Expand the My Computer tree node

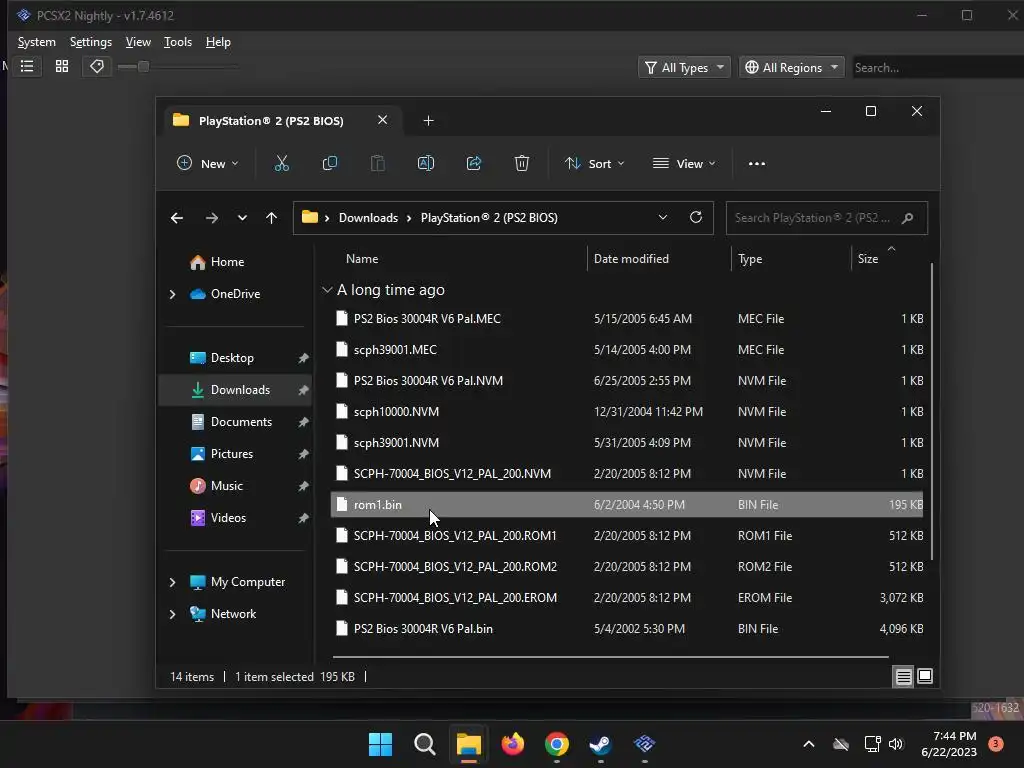click(172, 582)
